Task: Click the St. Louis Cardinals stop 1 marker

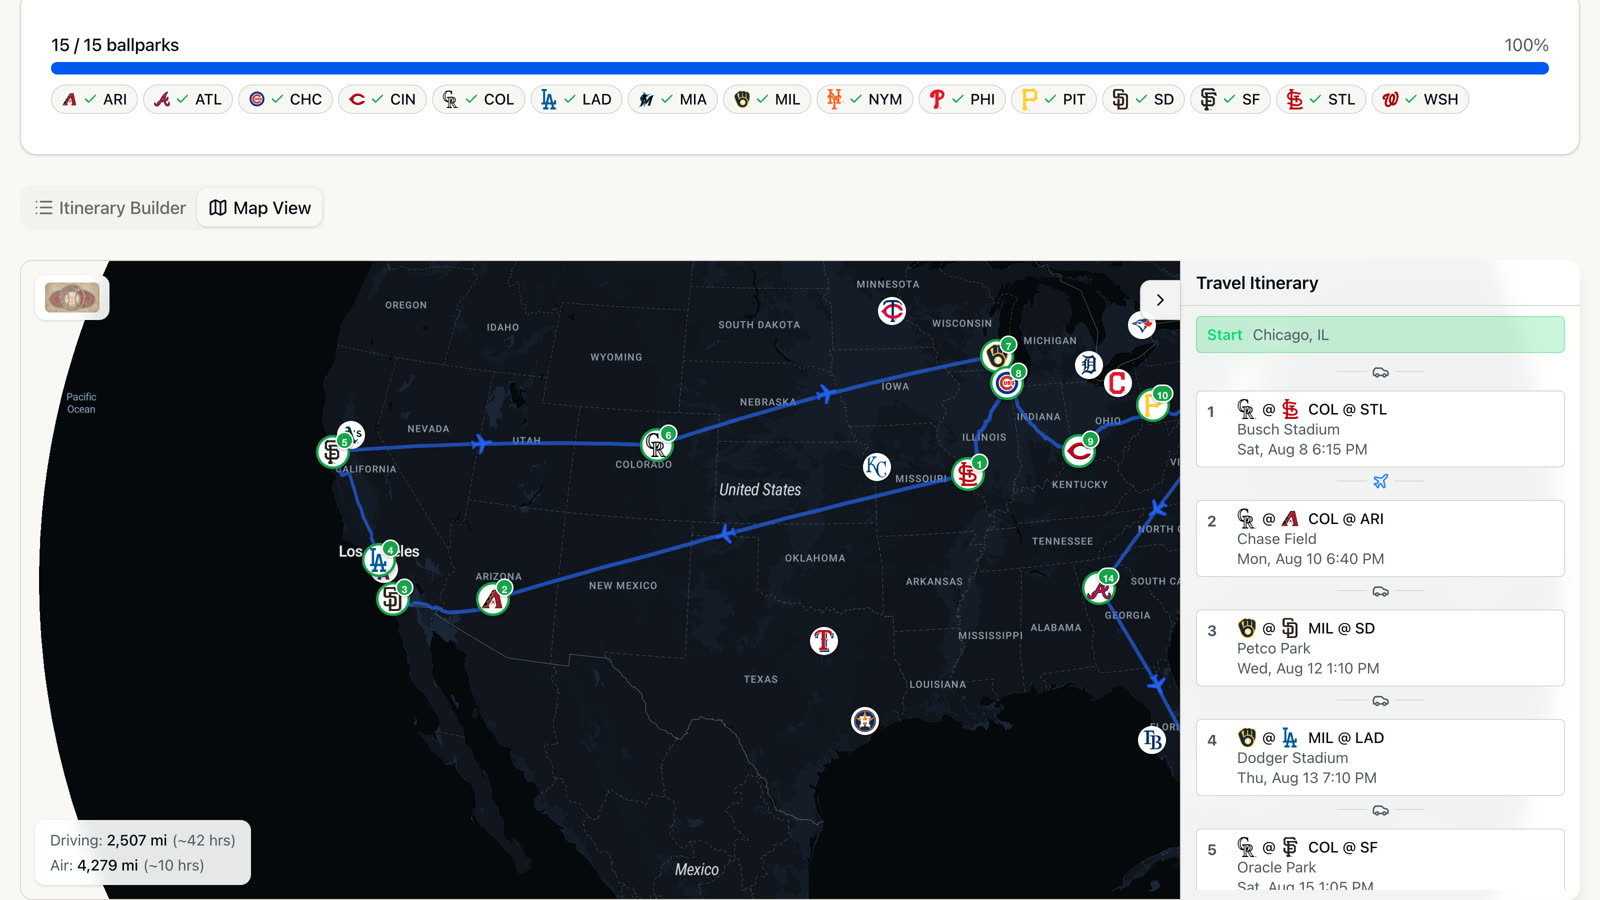Action: [x=968, y=473]
